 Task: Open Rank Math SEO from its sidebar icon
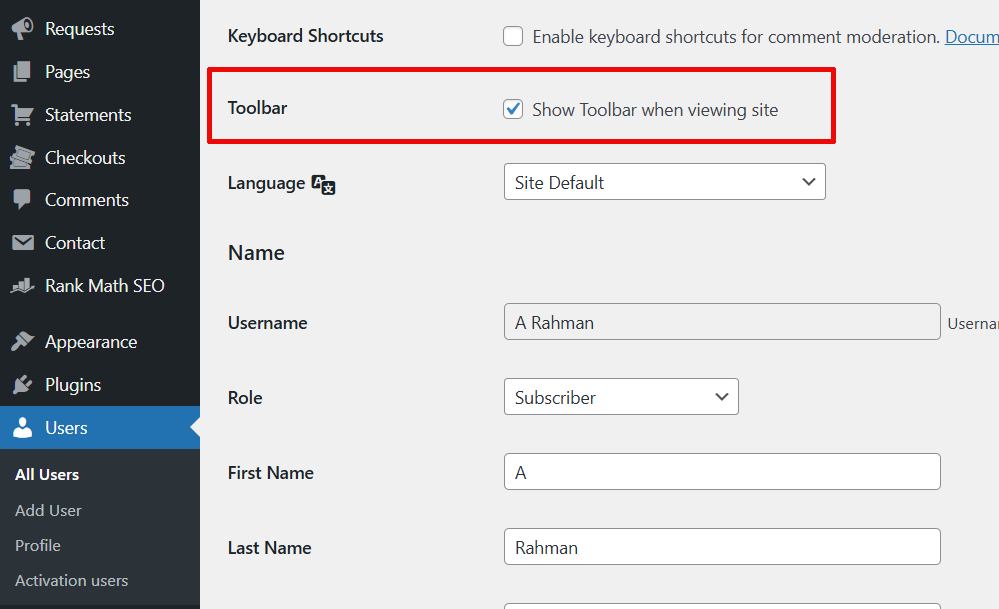[22, 285]
